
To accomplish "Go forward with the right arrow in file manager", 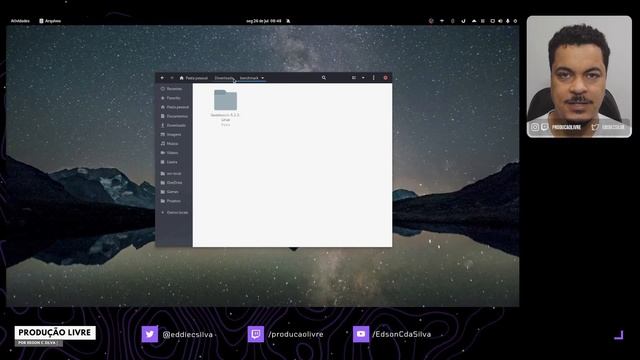I will (172, 78).
